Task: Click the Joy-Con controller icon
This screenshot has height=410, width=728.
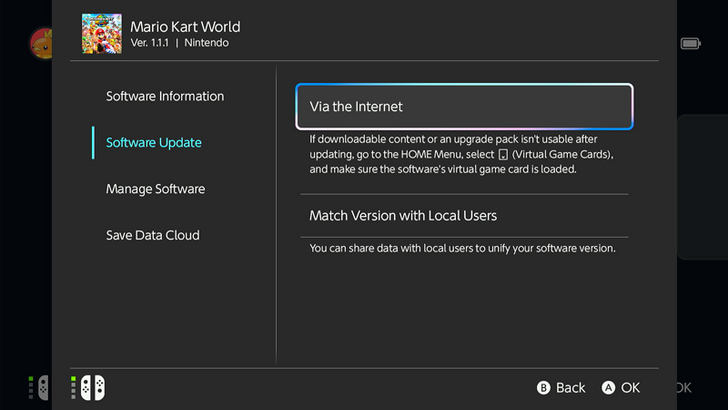Action: click(x=93, y=388)
